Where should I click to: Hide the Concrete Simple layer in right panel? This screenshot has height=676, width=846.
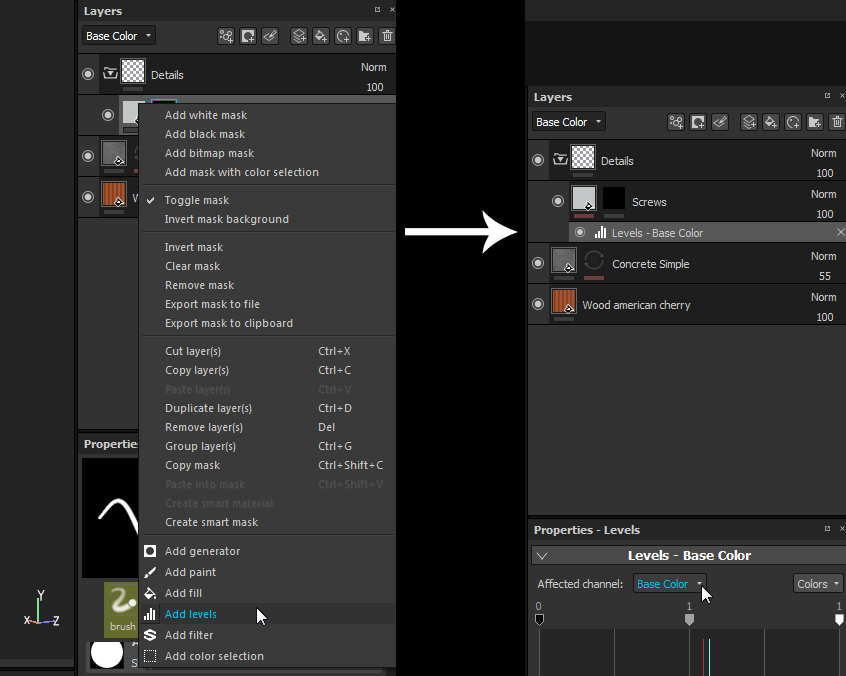pos(538,263)
